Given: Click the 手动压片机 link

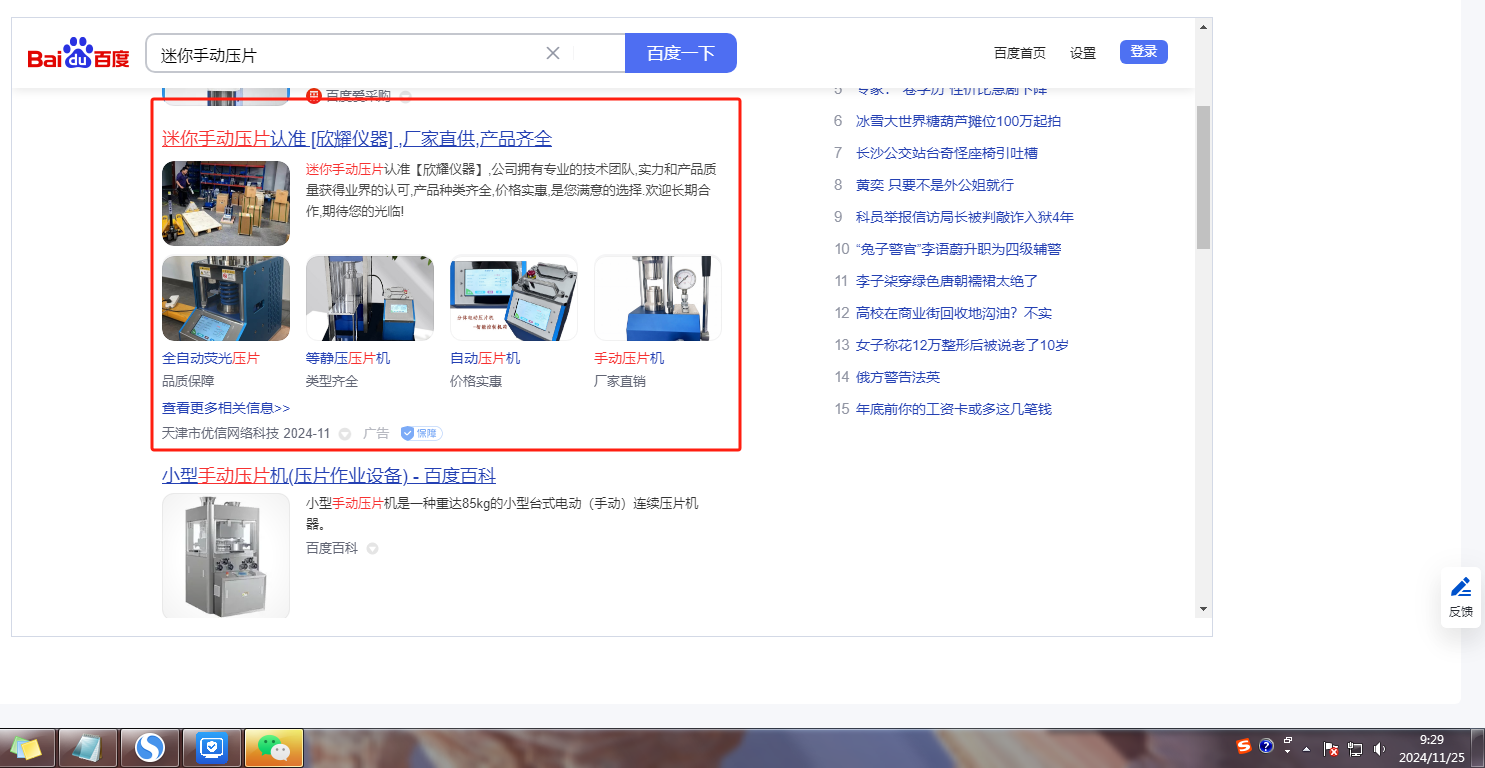Looking at the screenshot, I should (629, 358).
